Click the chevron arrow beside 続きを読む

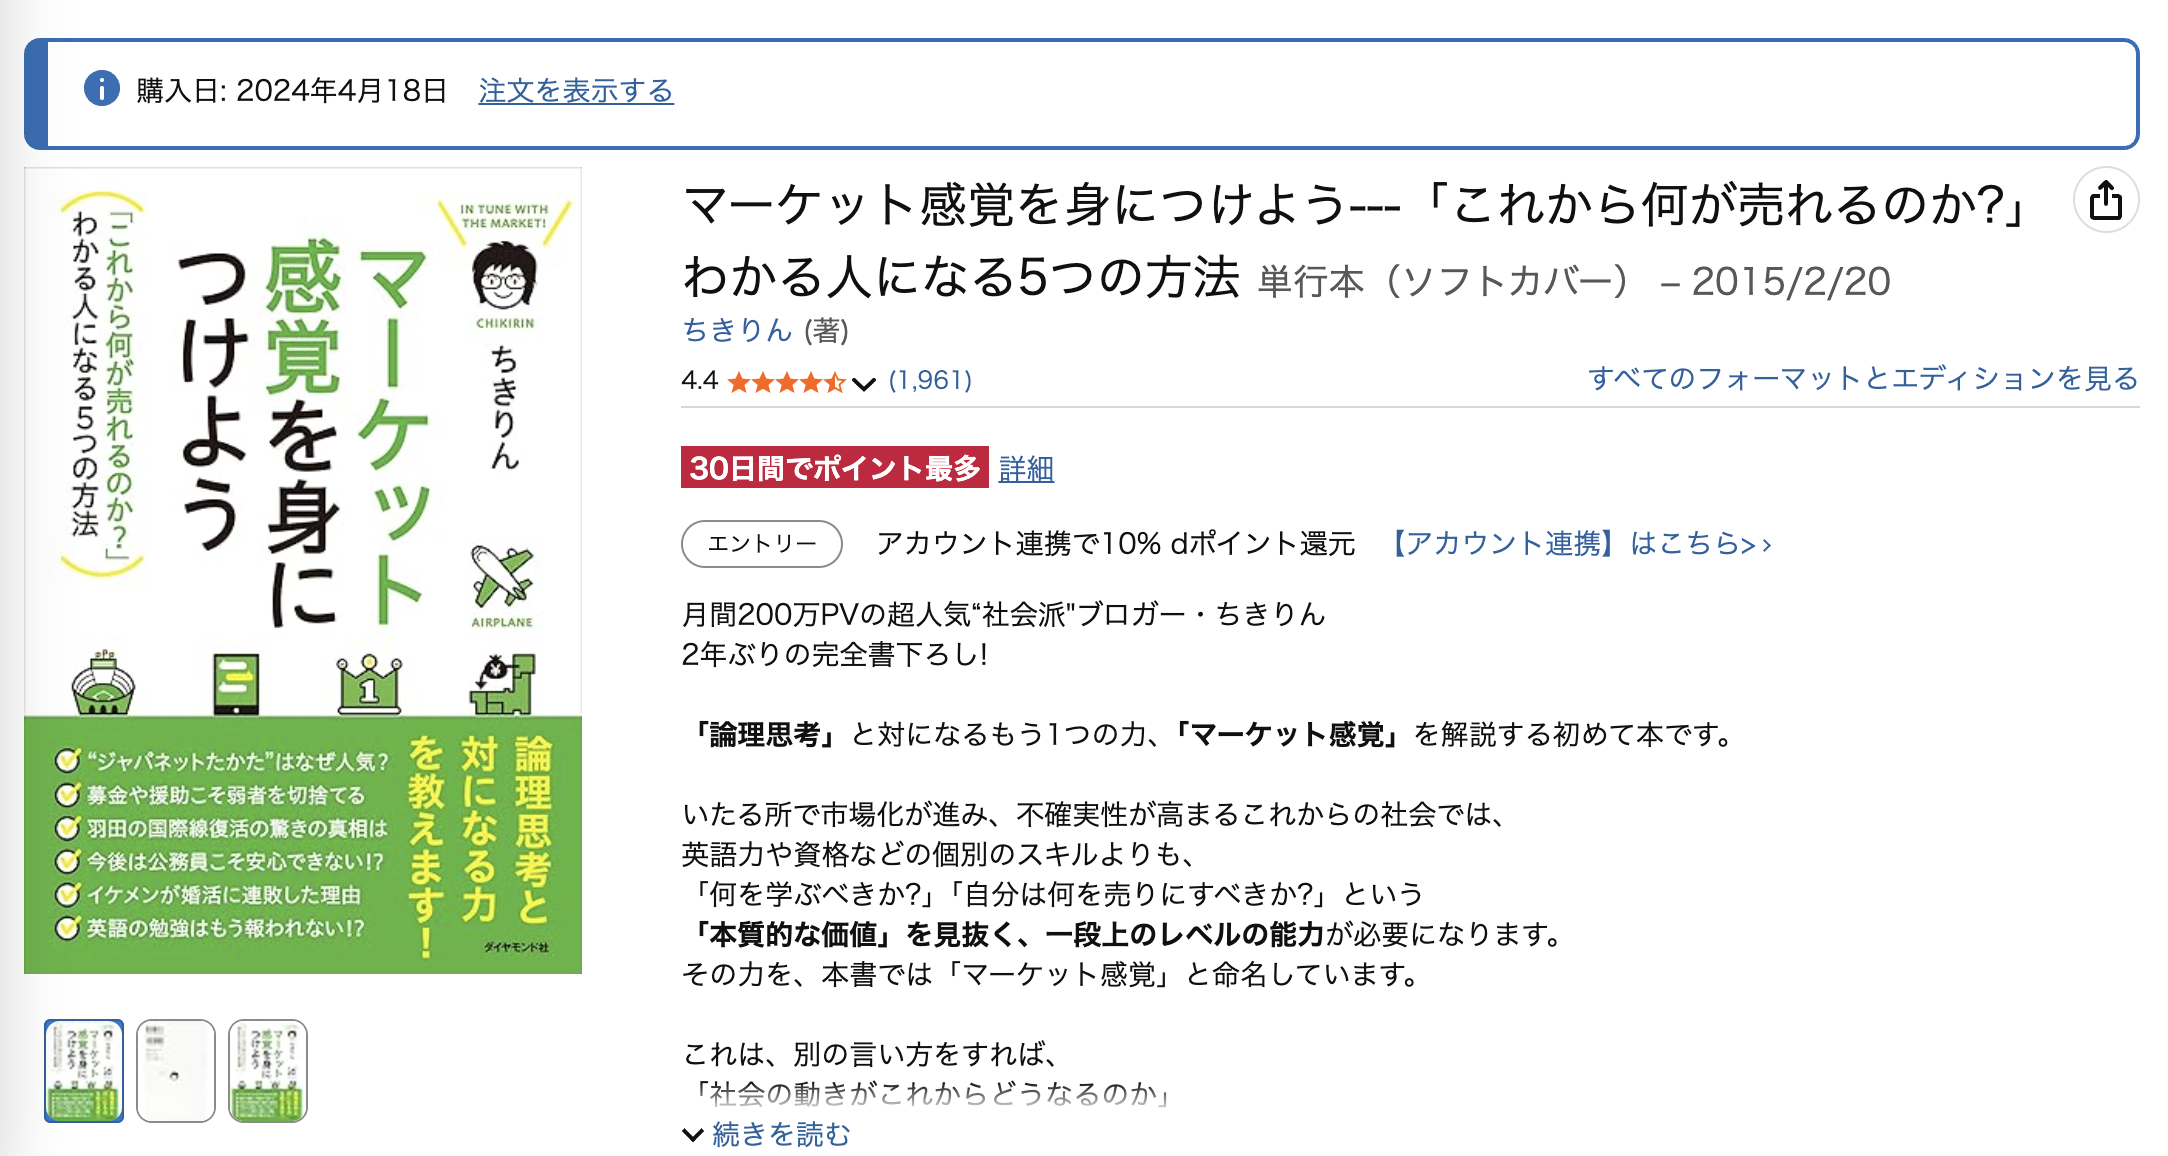click(693, 1135)
